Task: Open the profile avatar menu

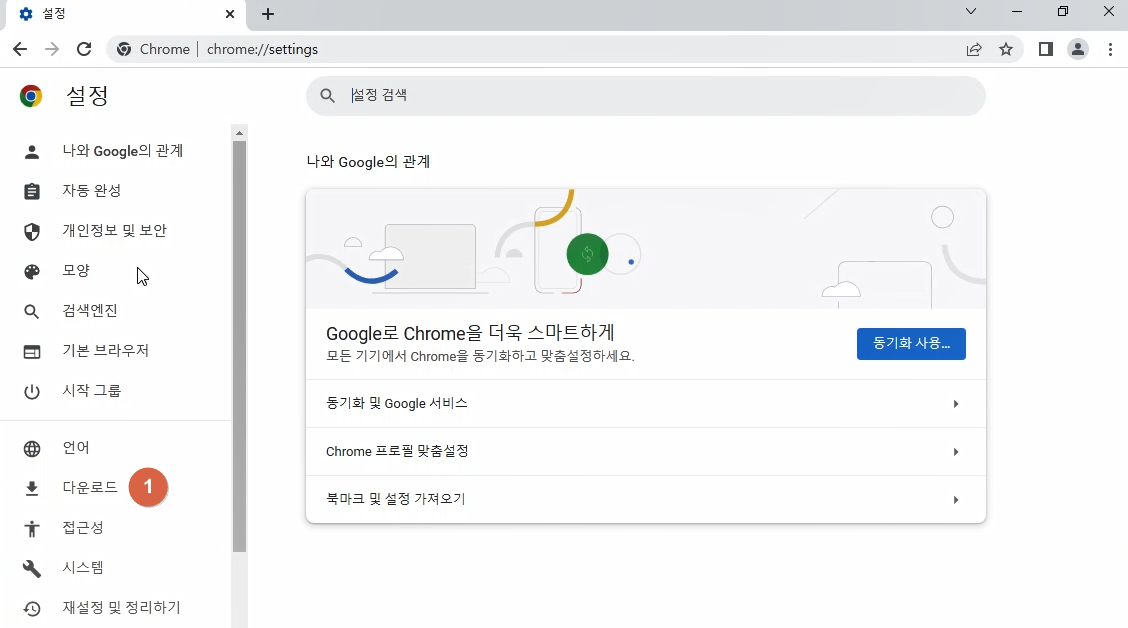Action: [1078, 49]
